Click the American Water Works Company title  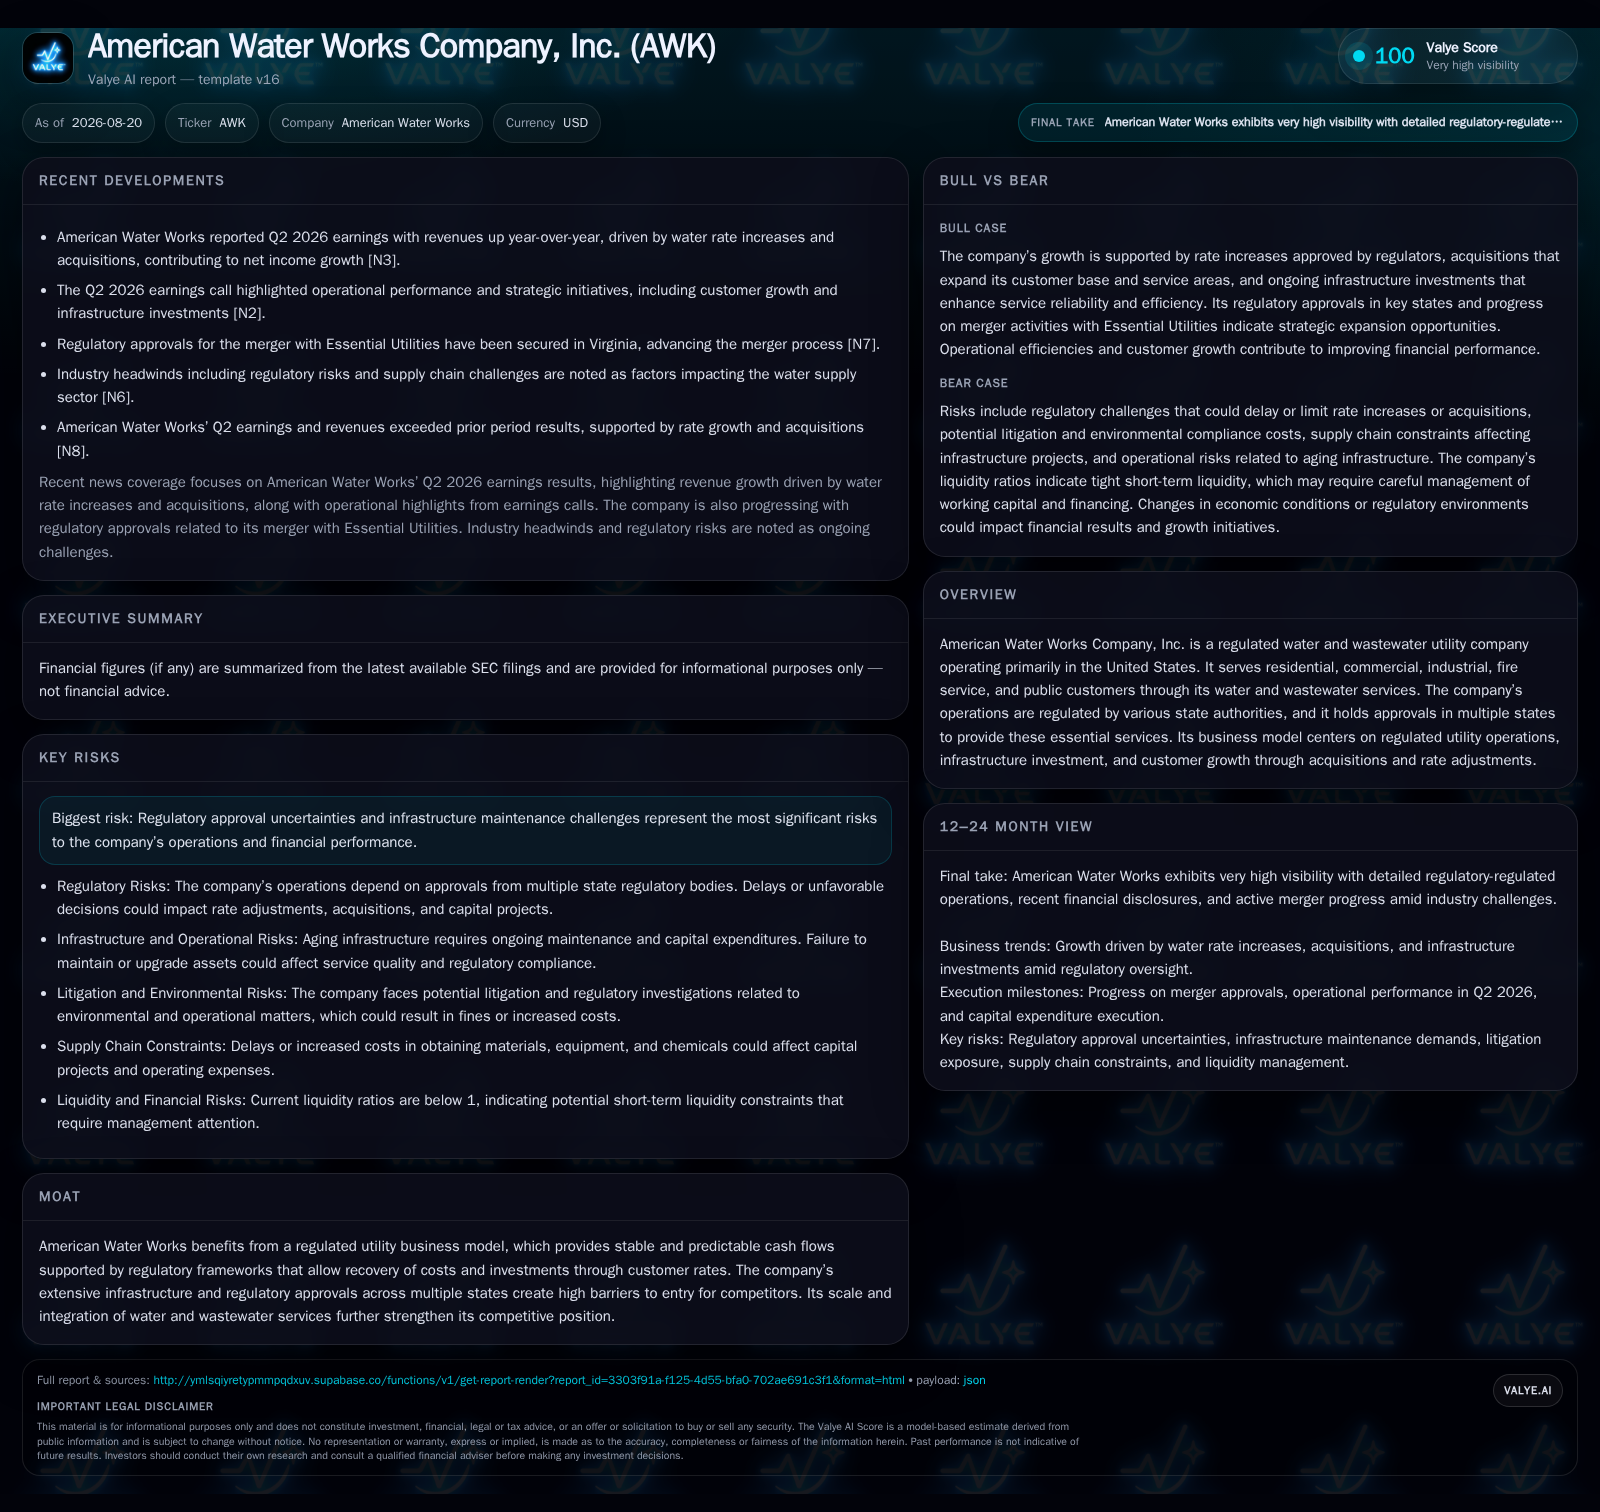tap(402, 47)
